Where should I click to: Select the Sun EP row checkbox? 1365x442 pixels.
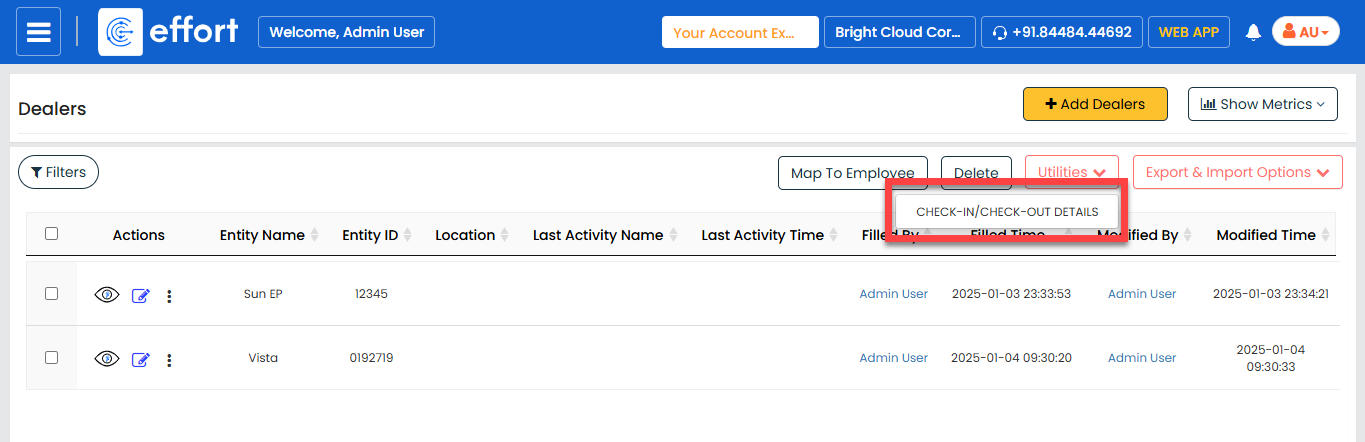[x=52, y=294]
